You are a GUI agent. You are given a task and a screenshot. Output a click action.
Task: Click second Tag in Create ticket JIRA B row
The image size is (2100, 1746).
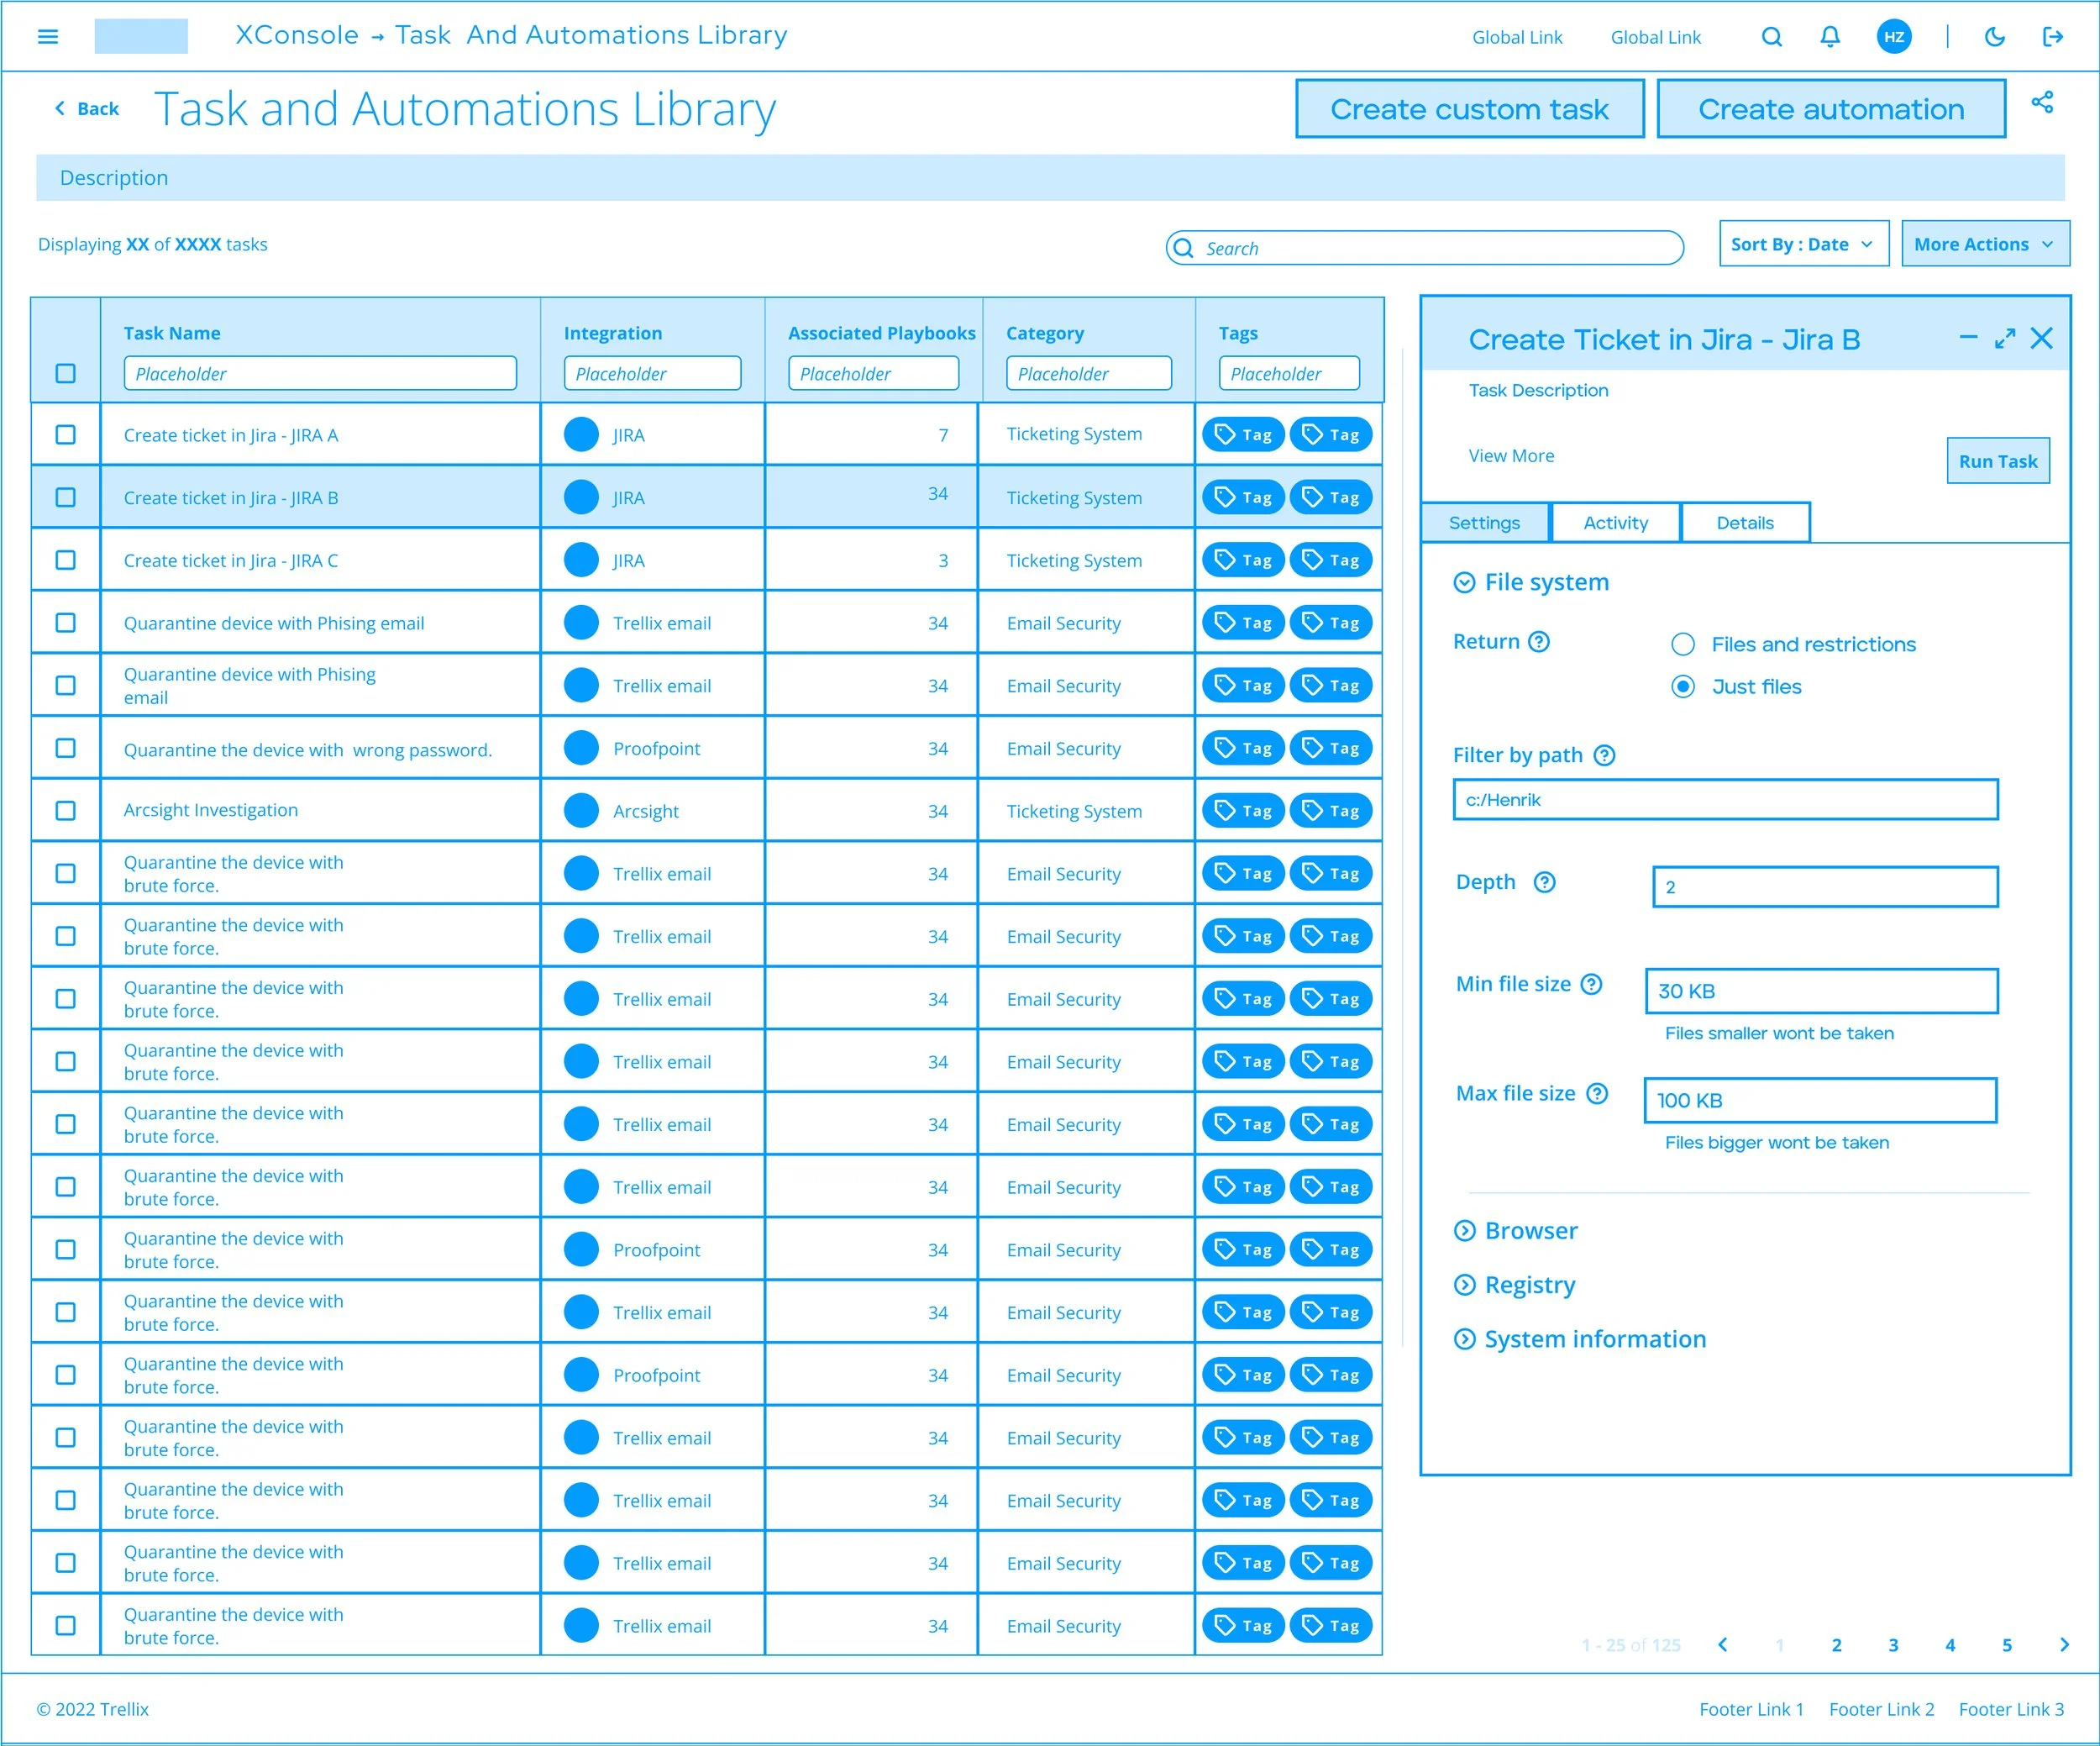click(1331, 498)
